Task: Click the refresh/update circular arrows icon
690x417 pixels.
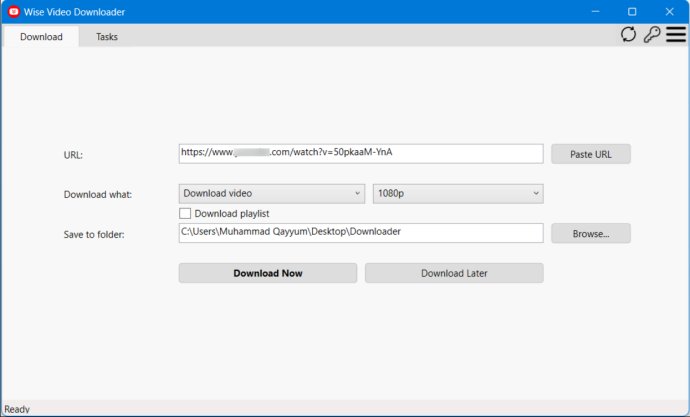Action: (628, 34)
